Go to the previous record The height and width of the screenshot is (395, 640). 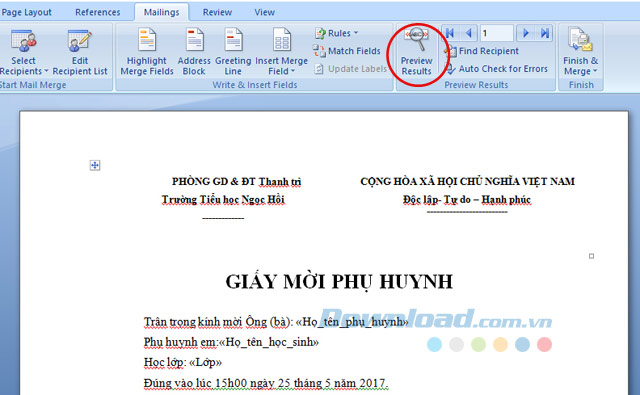pyautogui.click(x=469, y=33)
